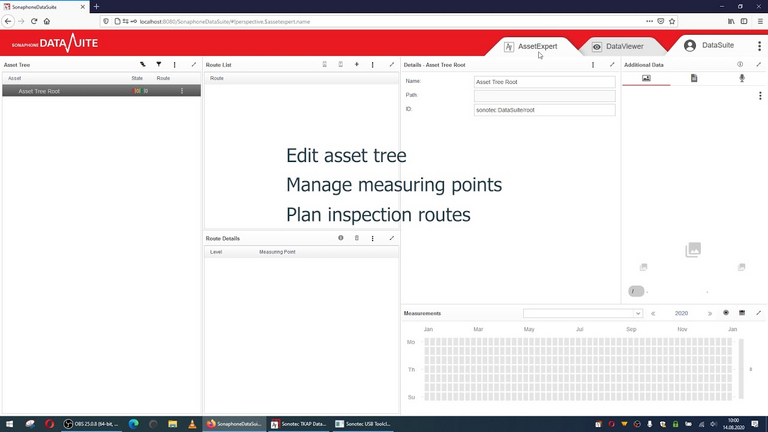The height and width of the screenshot is (432, 768).
Task: Switch to the DataViewer perspective tab
Action: pos(617,47)
